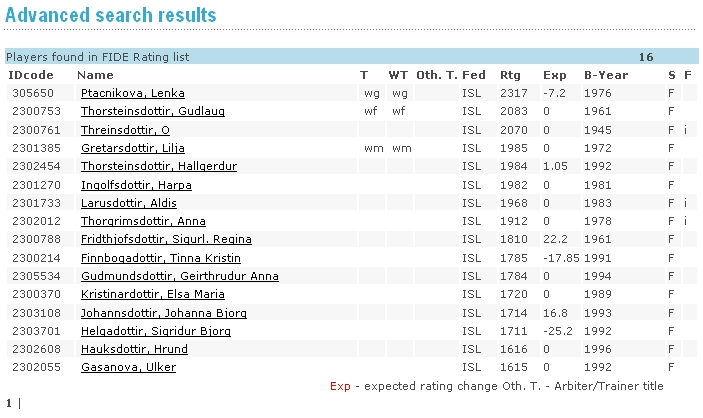Click the Name column header
The image size is (703, 418).
point(95,75)
